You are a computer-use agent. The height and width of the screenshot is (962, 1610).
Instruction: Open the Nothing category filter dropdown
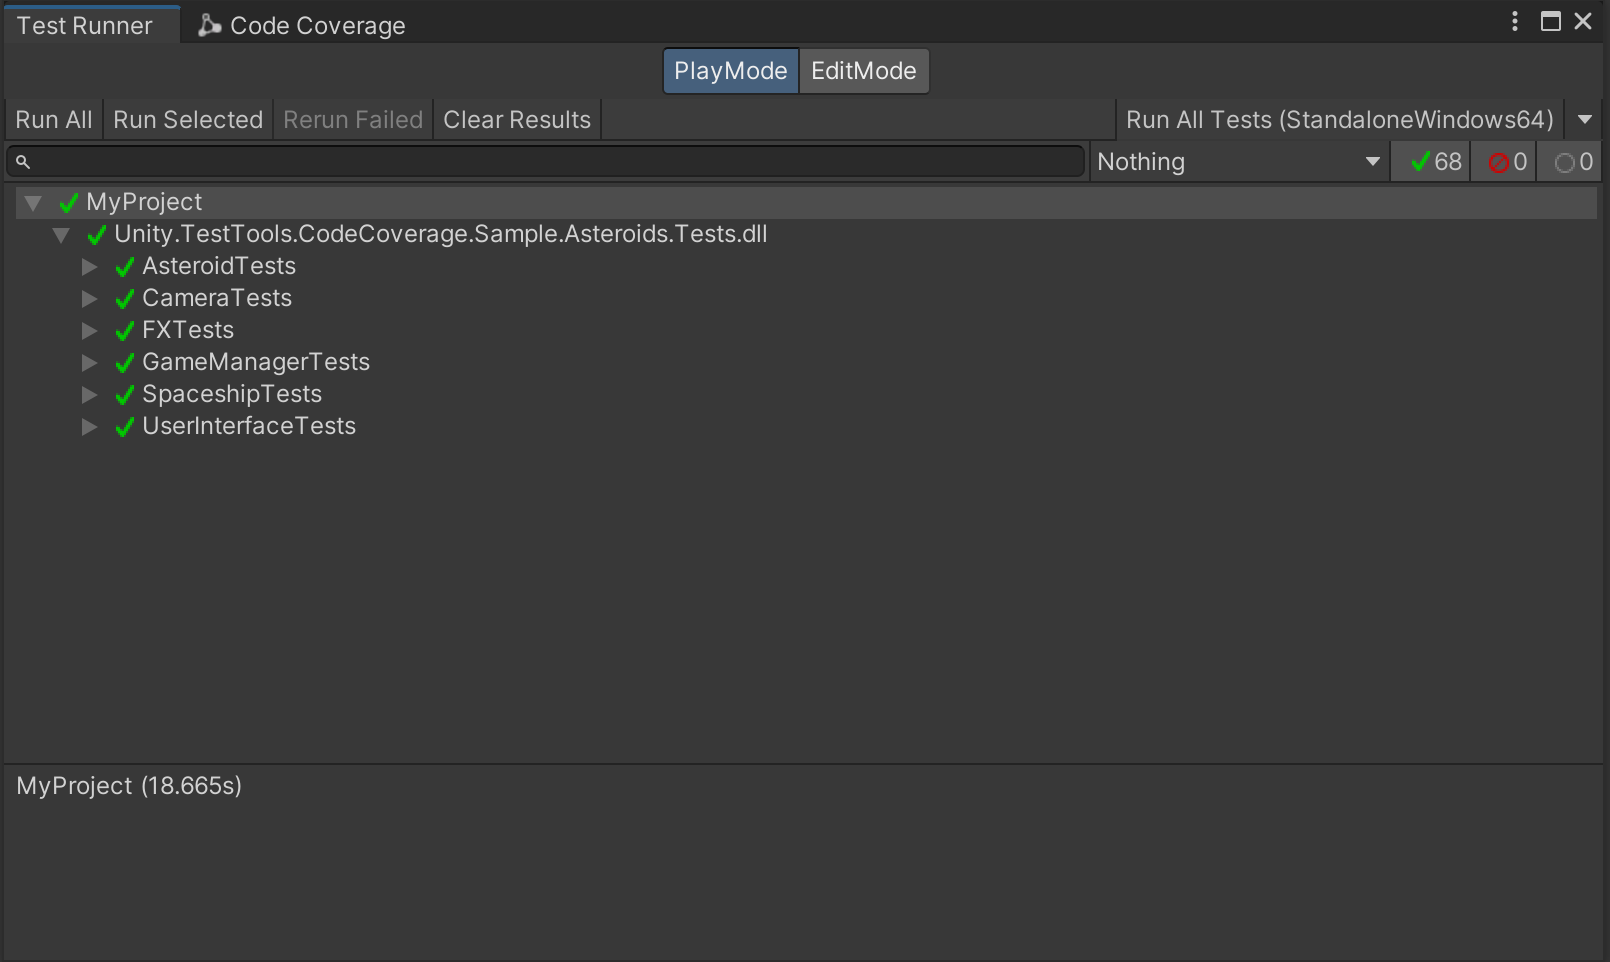1238,162
